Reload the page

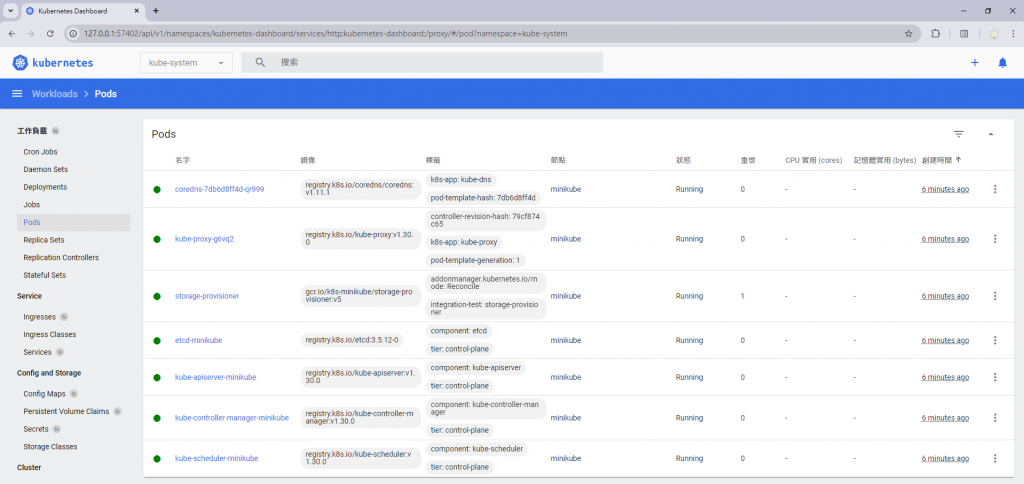point(50,33)
